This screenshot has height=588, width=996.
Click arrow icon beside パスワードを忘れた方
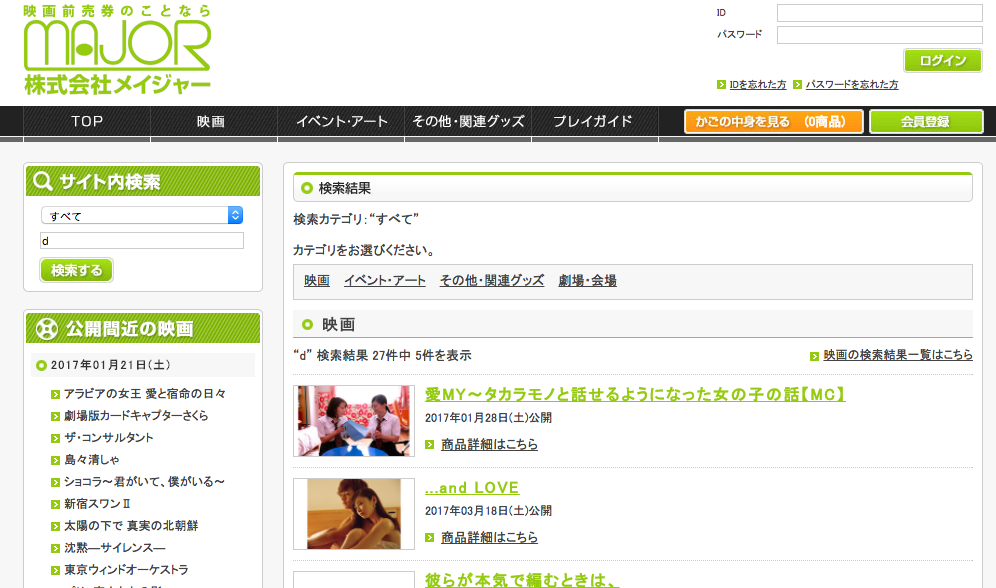(797, 84)
